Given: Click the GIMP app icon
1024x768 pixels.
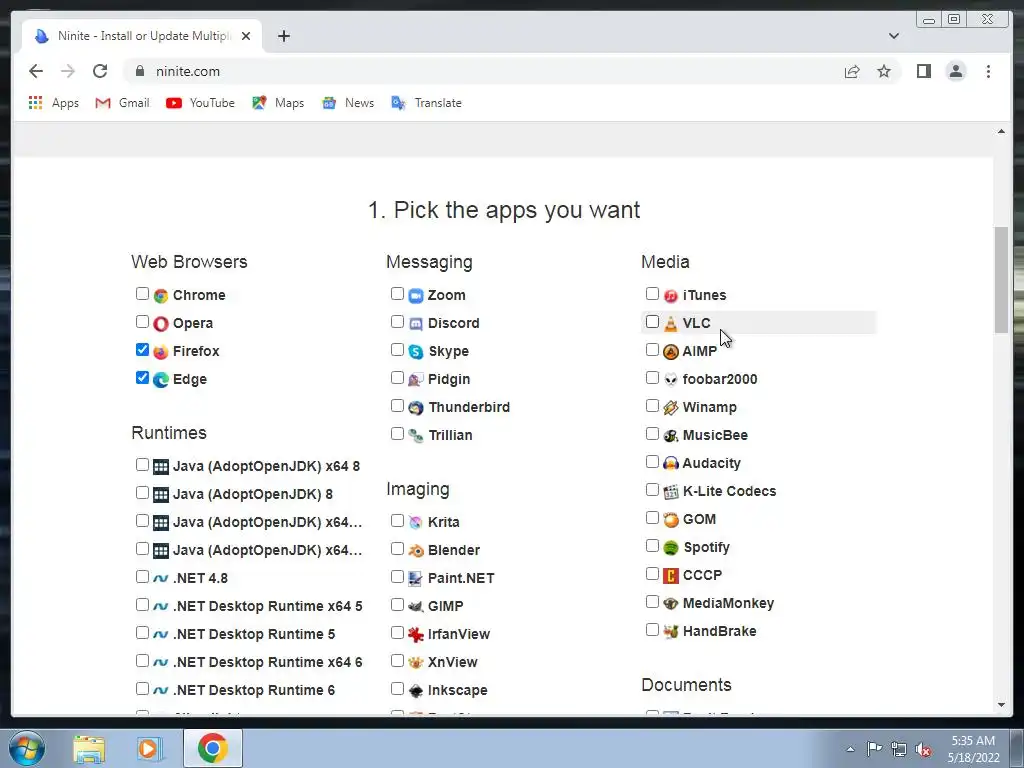Looking at the screenshot, I should pyautogui.click(x=416, y=607).
